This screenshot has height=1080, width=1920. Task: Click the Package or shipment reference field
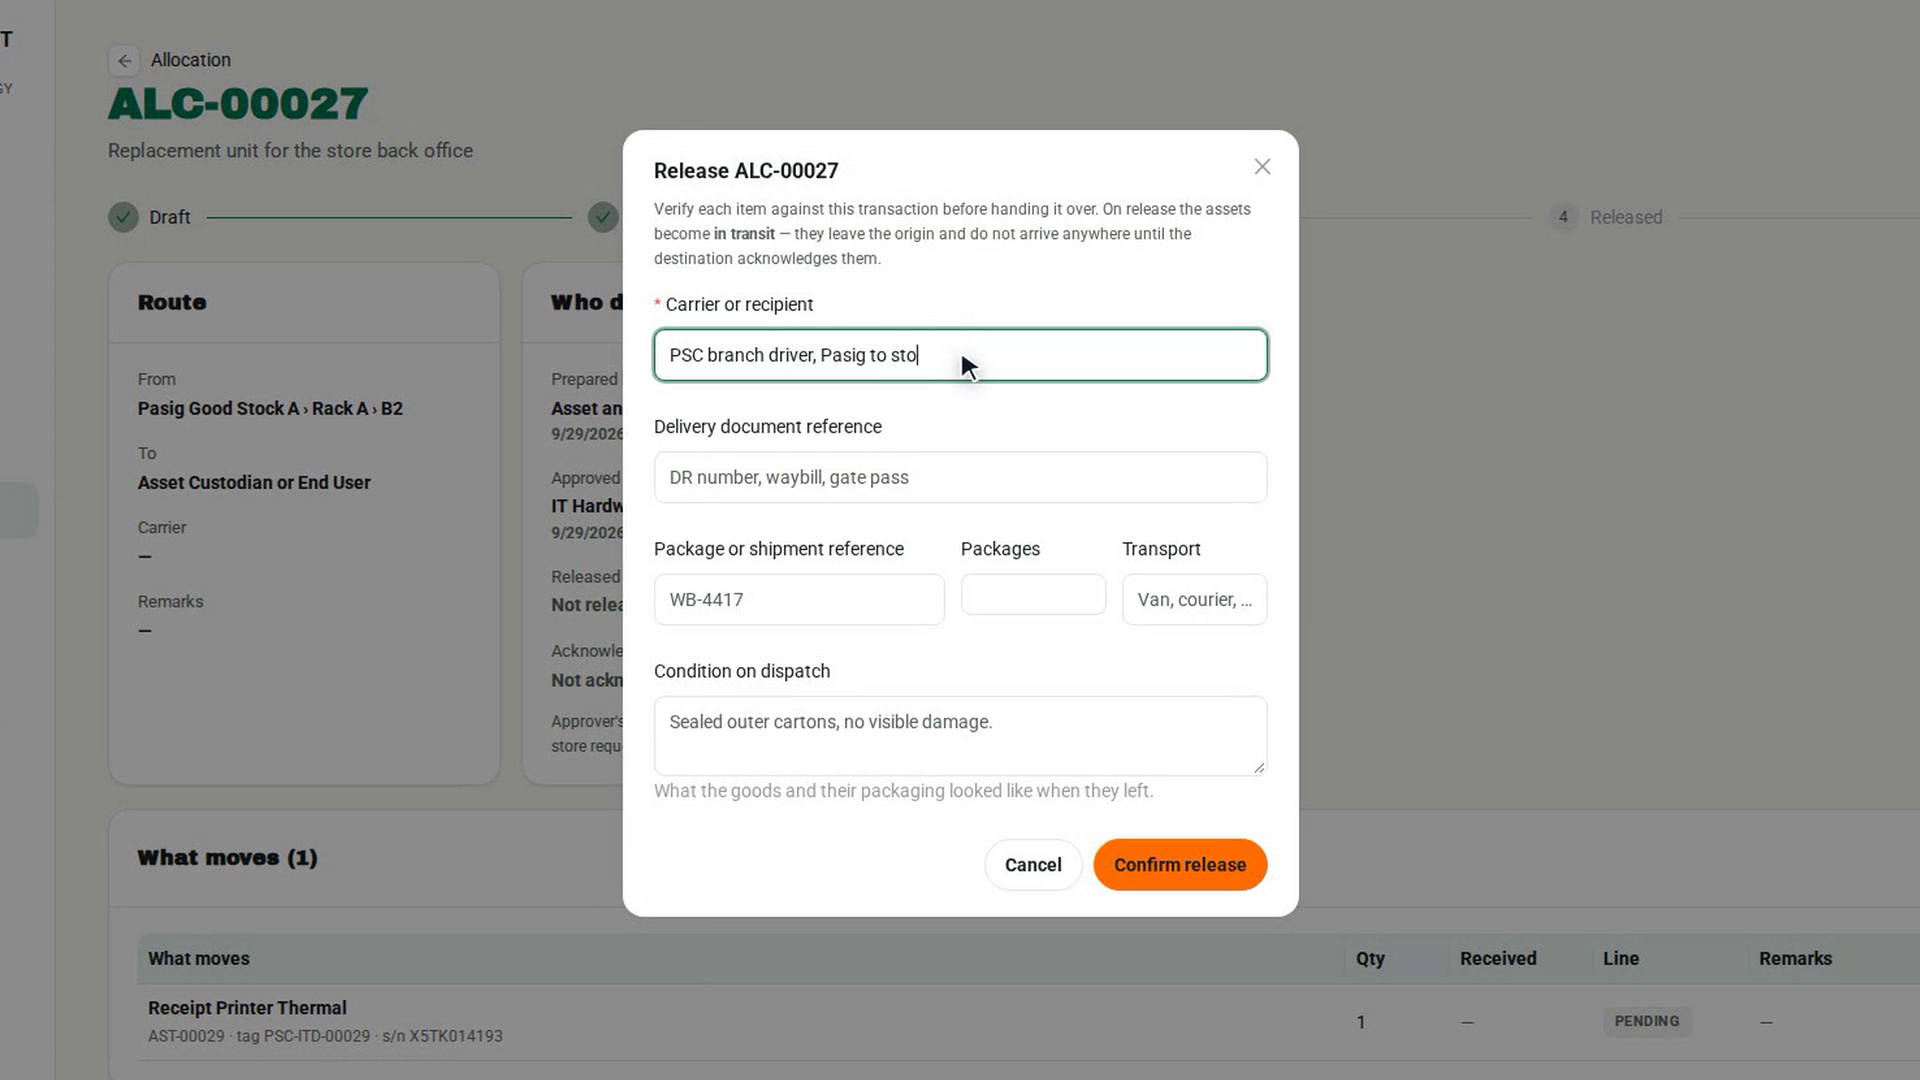799,599
